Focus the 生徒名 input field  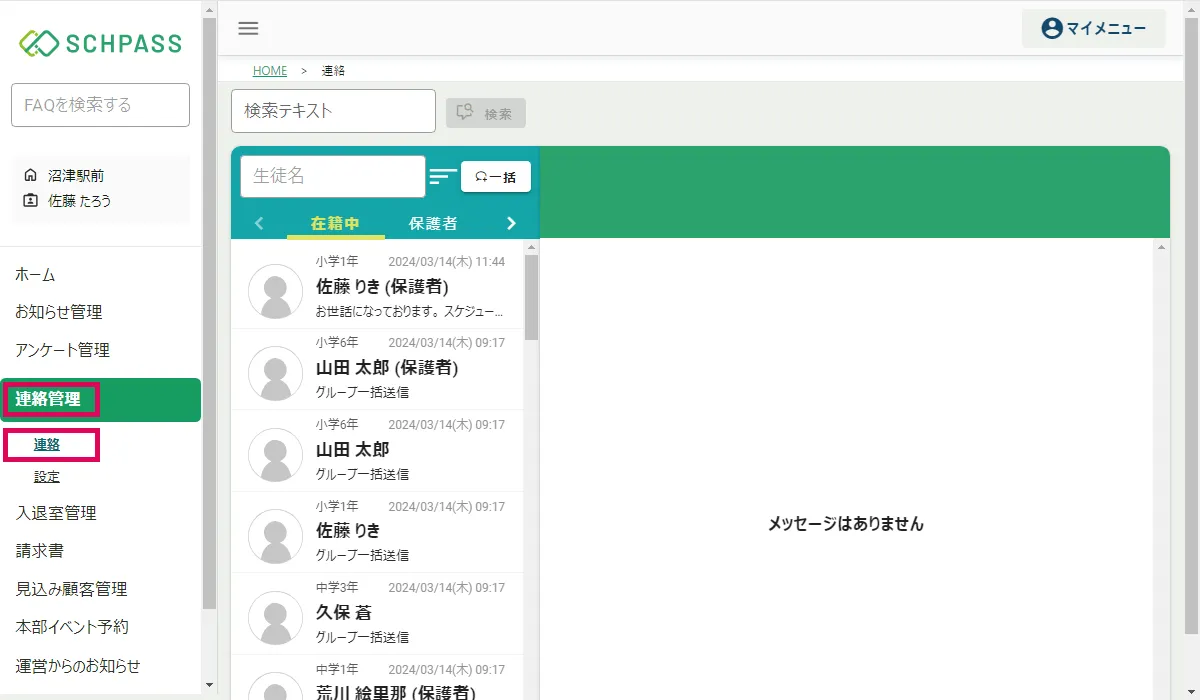[x=333, y=176]
